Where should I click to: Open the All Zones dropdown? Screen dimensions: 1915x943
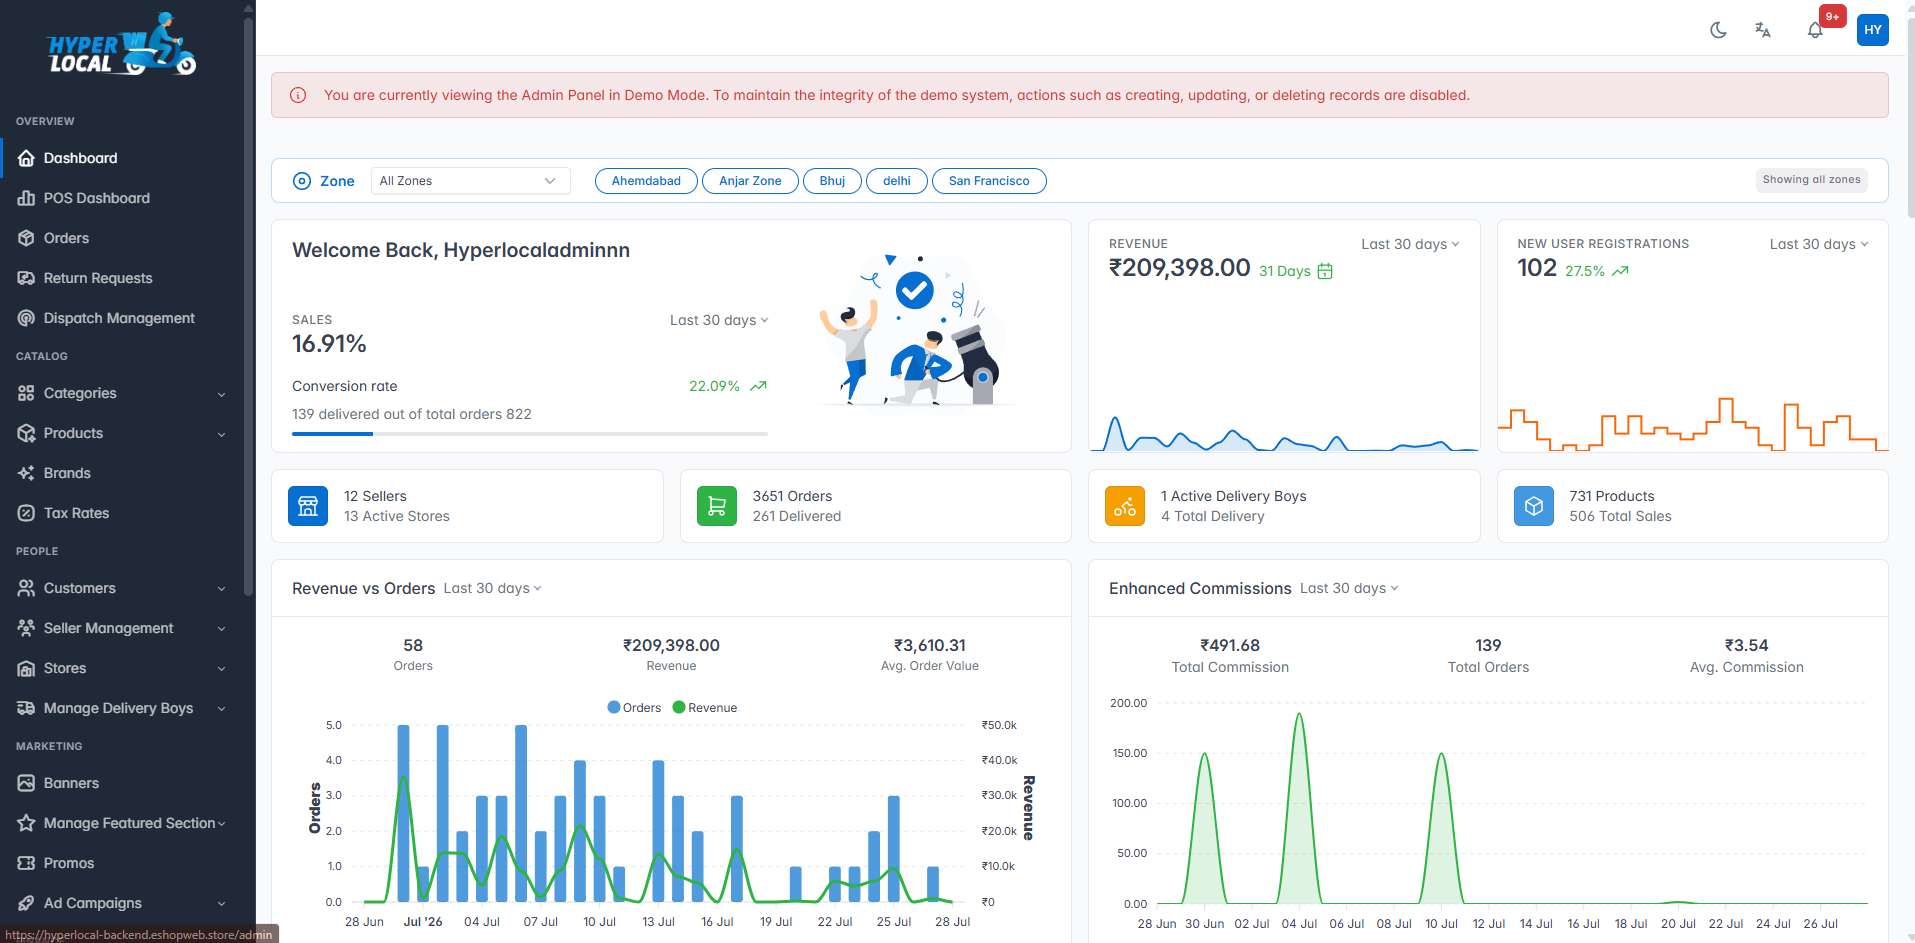470,181
